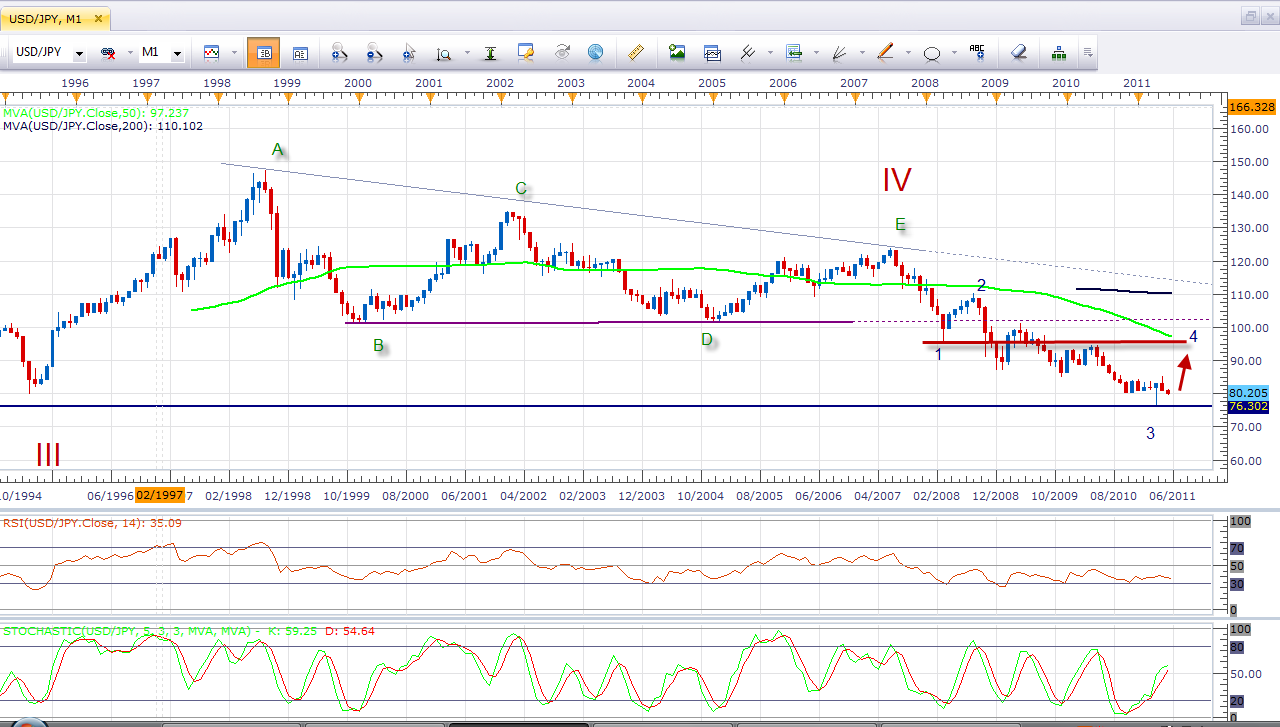
Task: Select the ellipse shape tool
Action: coord(932,53)
